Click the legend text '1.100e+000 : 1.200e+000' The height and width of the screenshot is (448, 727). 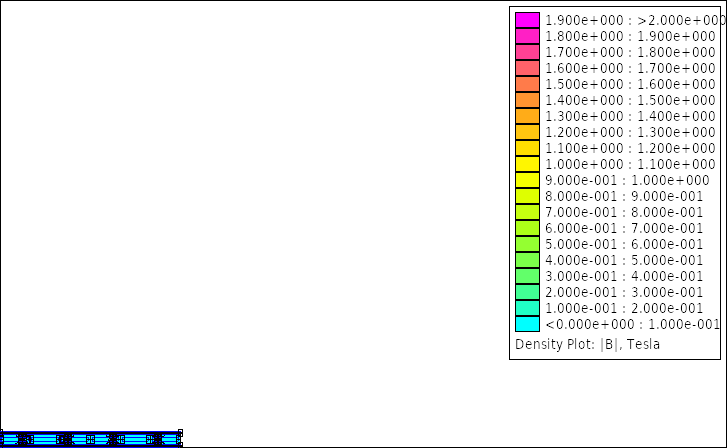pyautogui.click(x=631, y=148)
